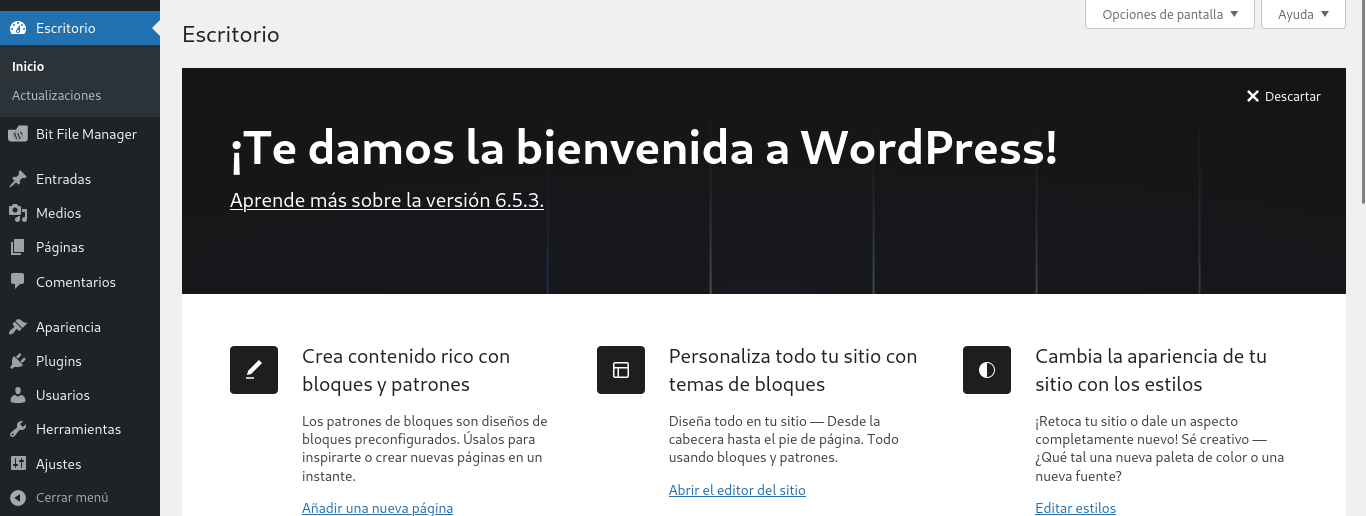Click paragraph starting ¡Retoca tu sitio o dale
The width and height of the screenshot is (1366, 516).
point(1160,448)
